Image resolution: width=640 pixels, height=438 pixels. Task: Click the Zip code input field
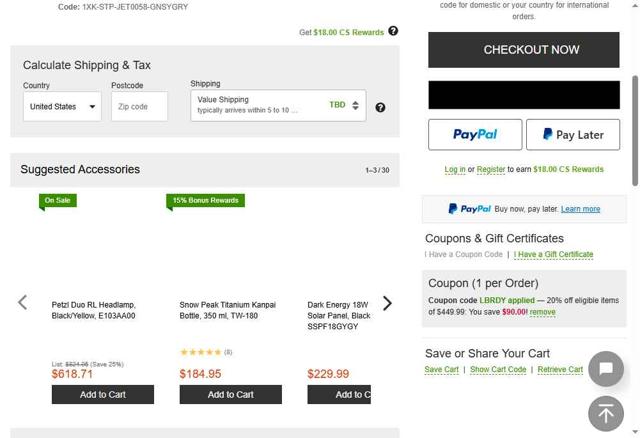pyautogui.click(x=139, y=107)
